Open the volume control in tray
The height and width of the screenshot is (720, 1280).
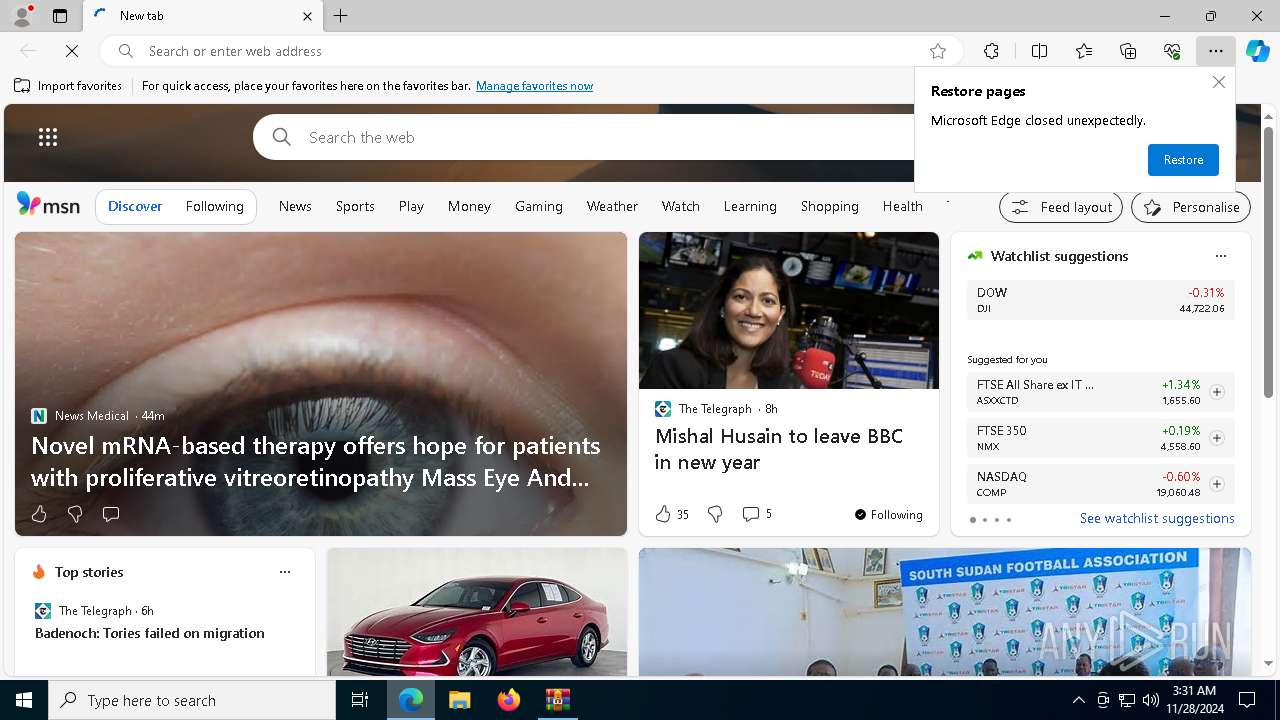point(1150,700)
